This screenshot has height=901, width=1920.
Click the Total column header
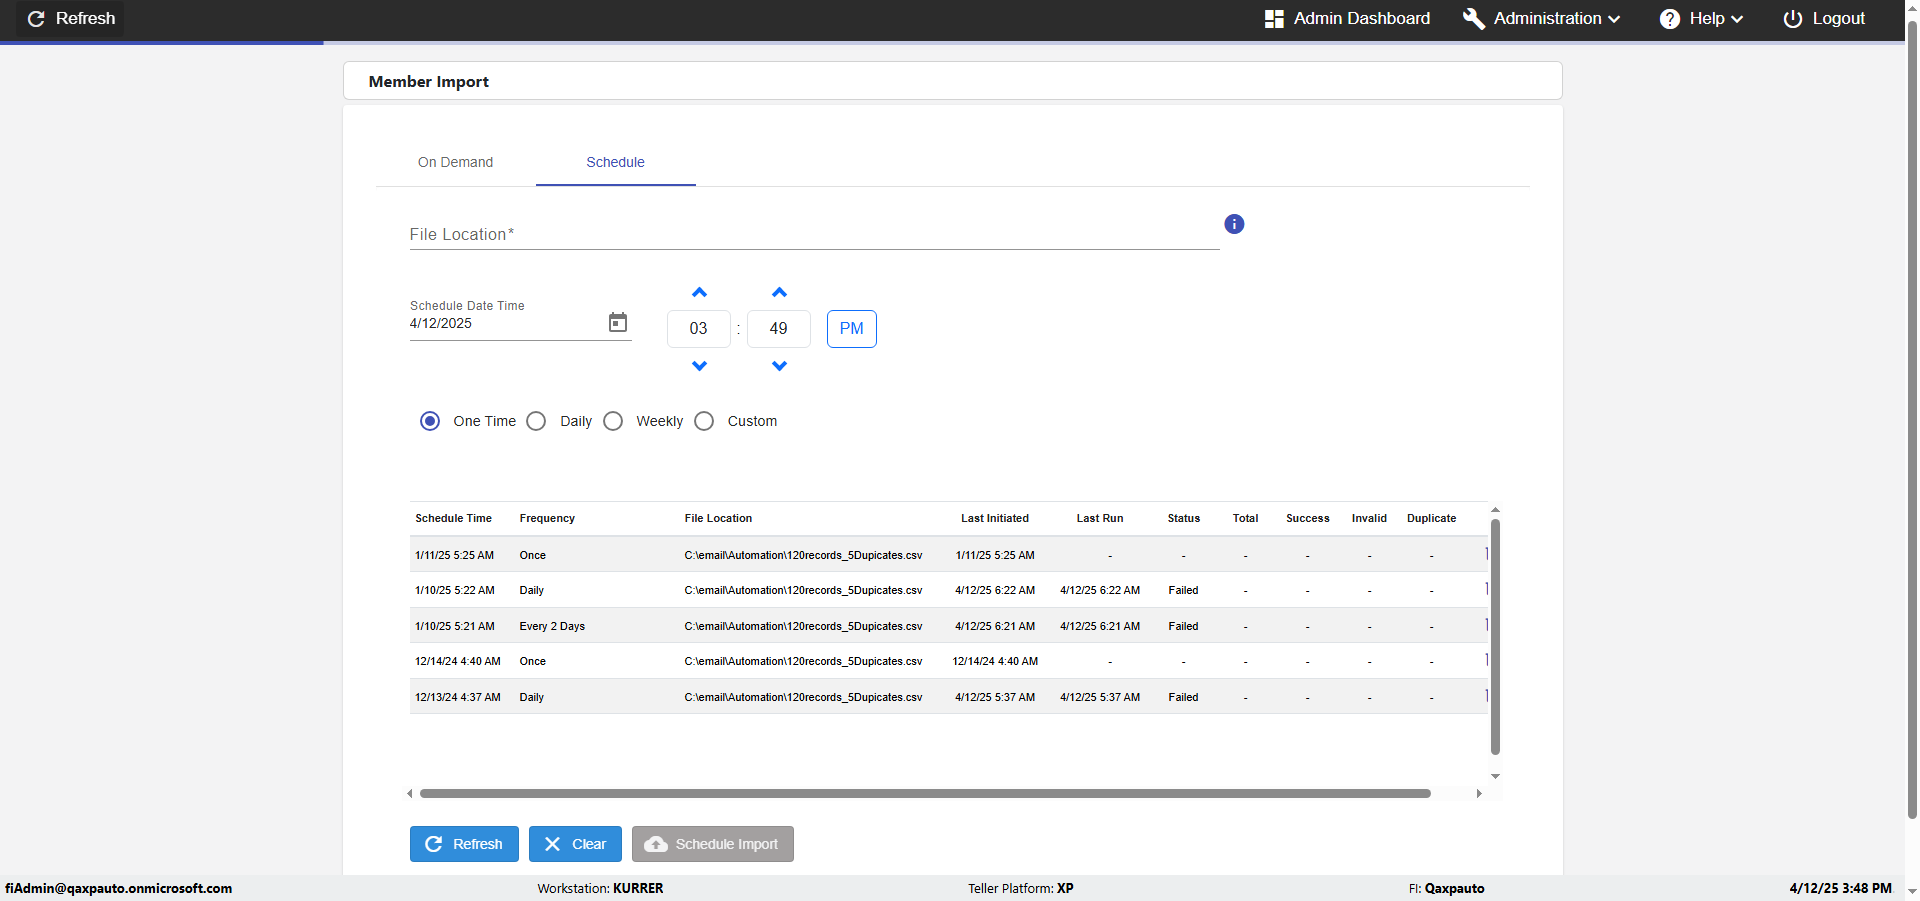pos(1245,518)
